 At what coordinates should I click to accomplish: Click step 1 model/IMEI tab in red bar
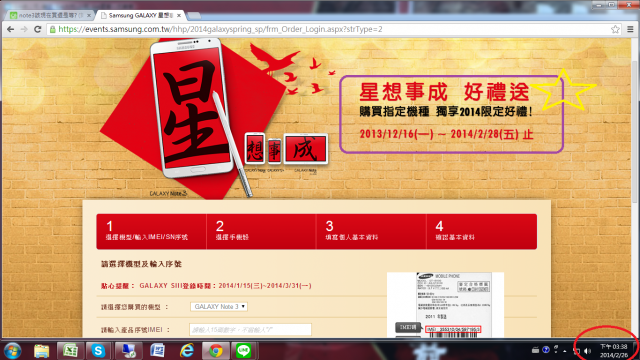(x=151, y=231)
